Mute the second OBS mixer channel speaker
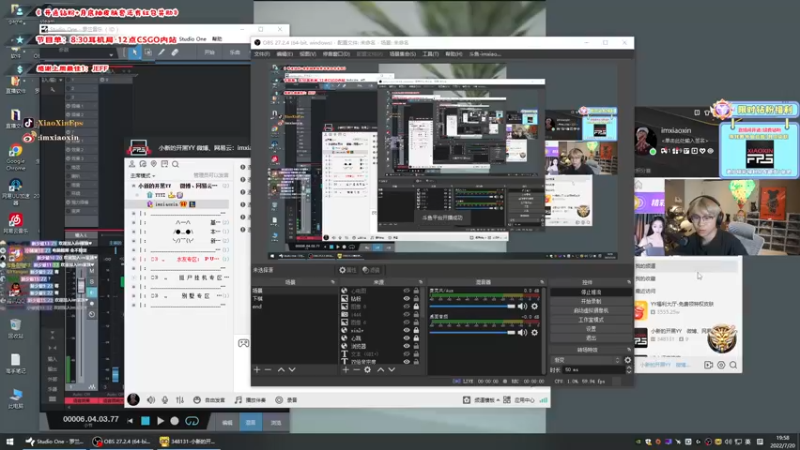This screenshot has width=800, height=450. [522, 332]
